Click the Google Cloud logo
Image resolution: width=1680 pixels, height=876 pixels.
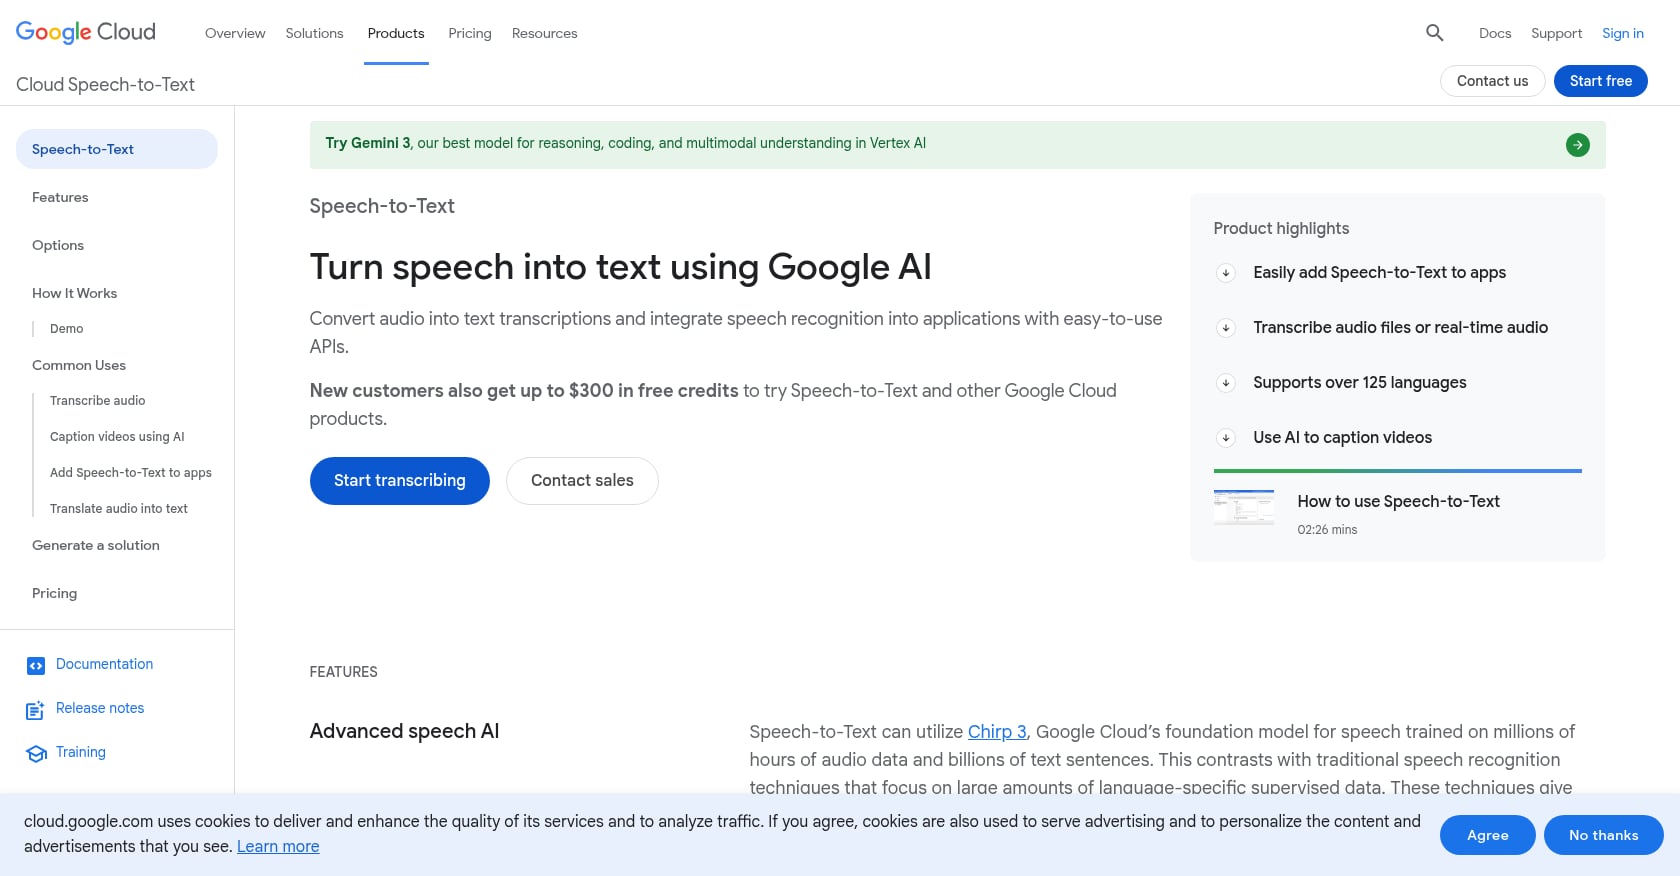point(86,32)
